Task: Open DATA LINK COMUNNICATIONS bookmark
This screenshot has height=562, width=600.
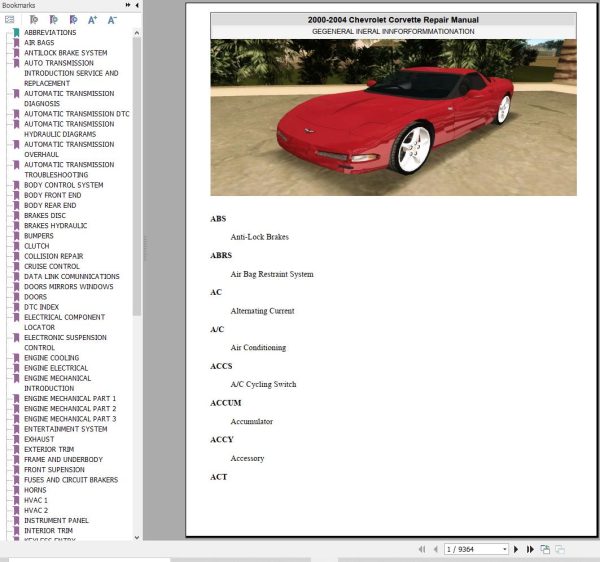Action: [x=72, y=276]
